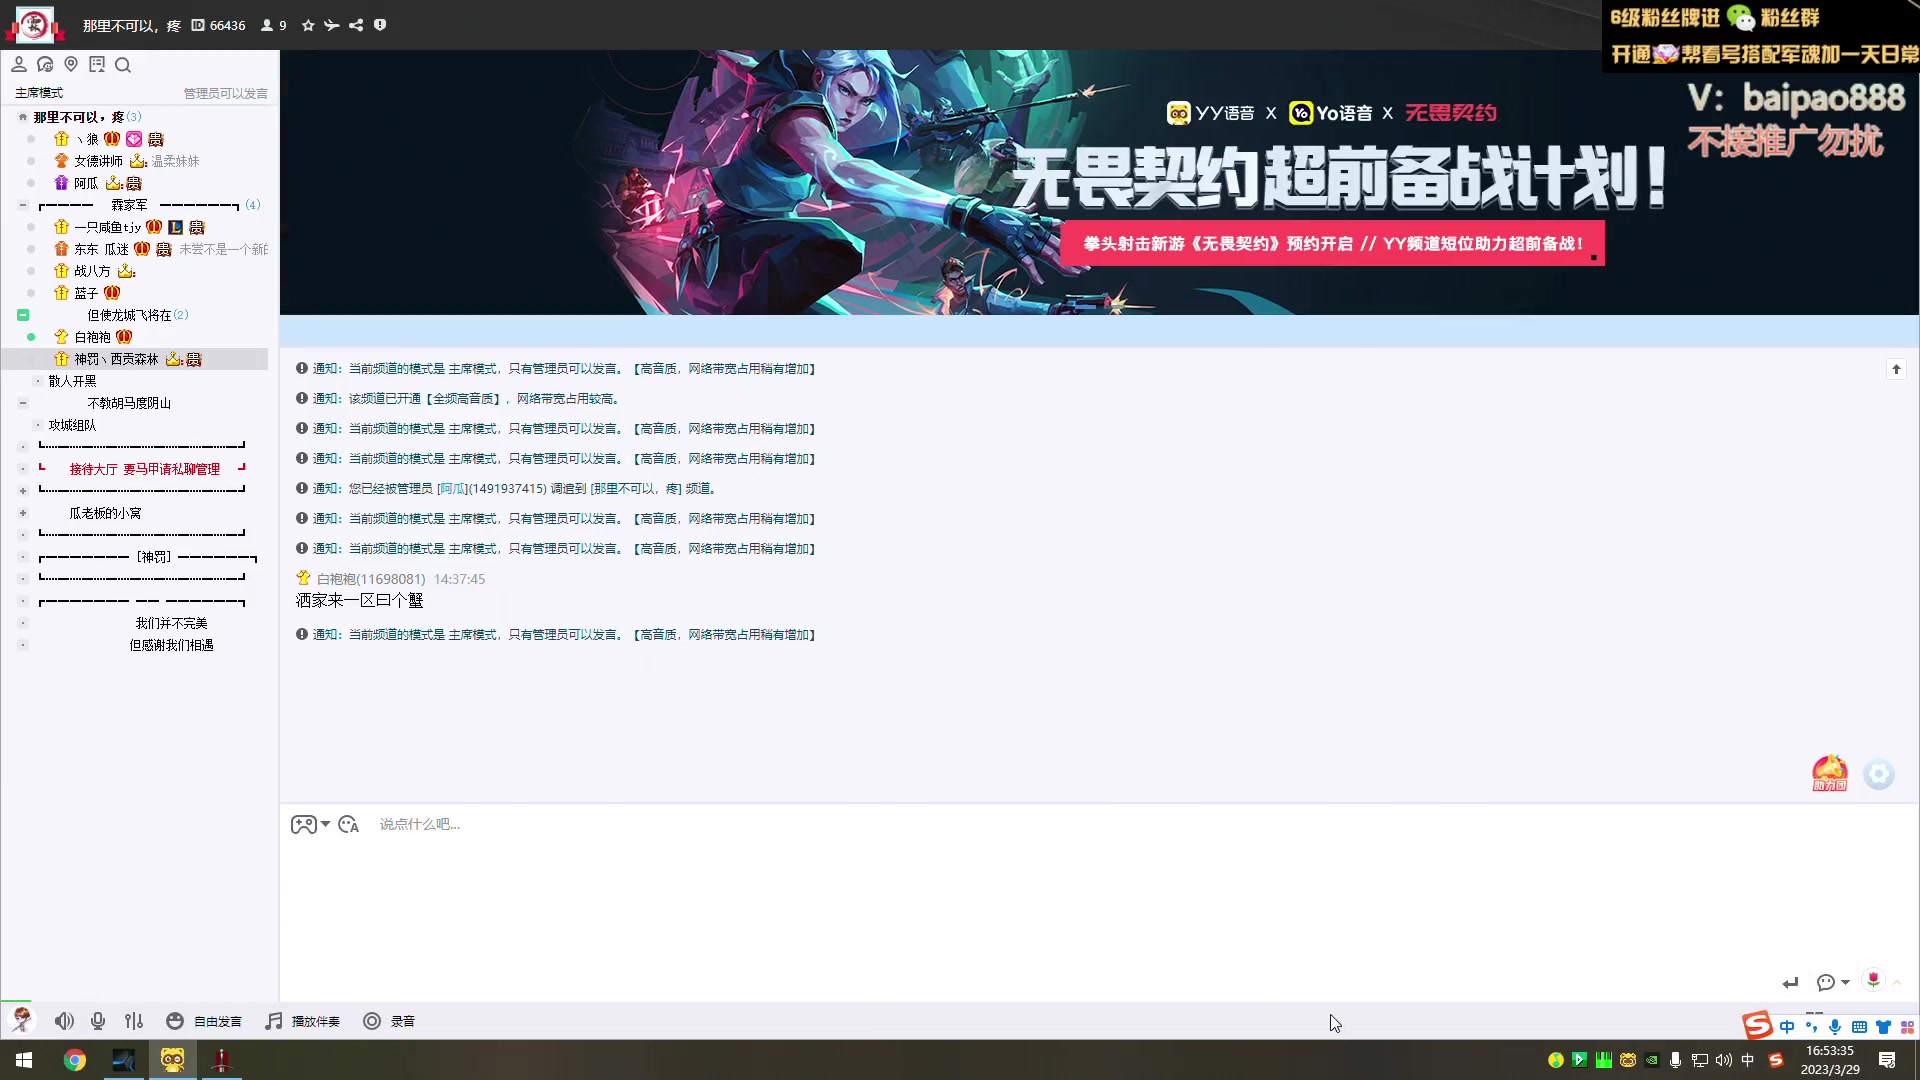Image resolution: width=1920 pixels, height=1080 pixels.
Task: Click the tulip flower gift icon
Action: (1873, 981)
